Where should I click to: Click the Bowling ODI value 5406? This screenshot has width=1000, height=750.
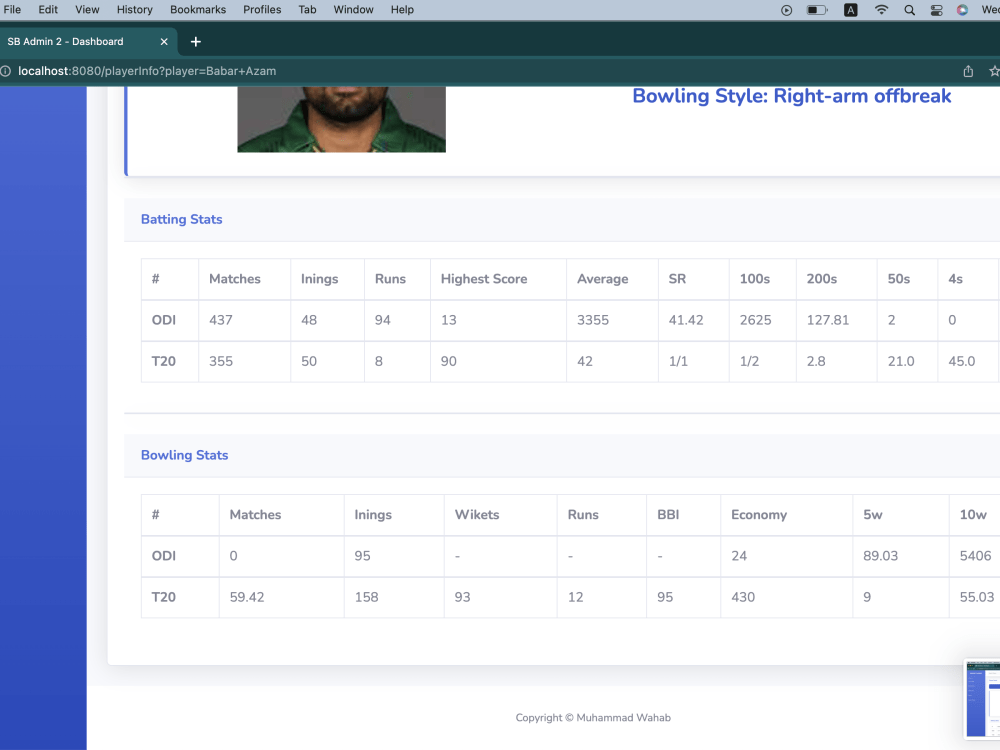click(976, 556)
